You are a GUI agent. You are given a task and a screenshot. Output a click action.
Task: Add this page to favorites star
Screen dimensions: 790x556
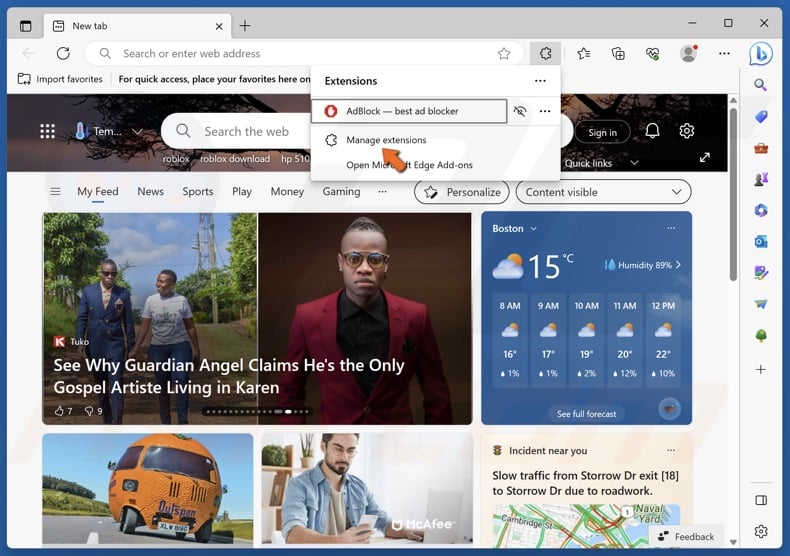(504, 53)
